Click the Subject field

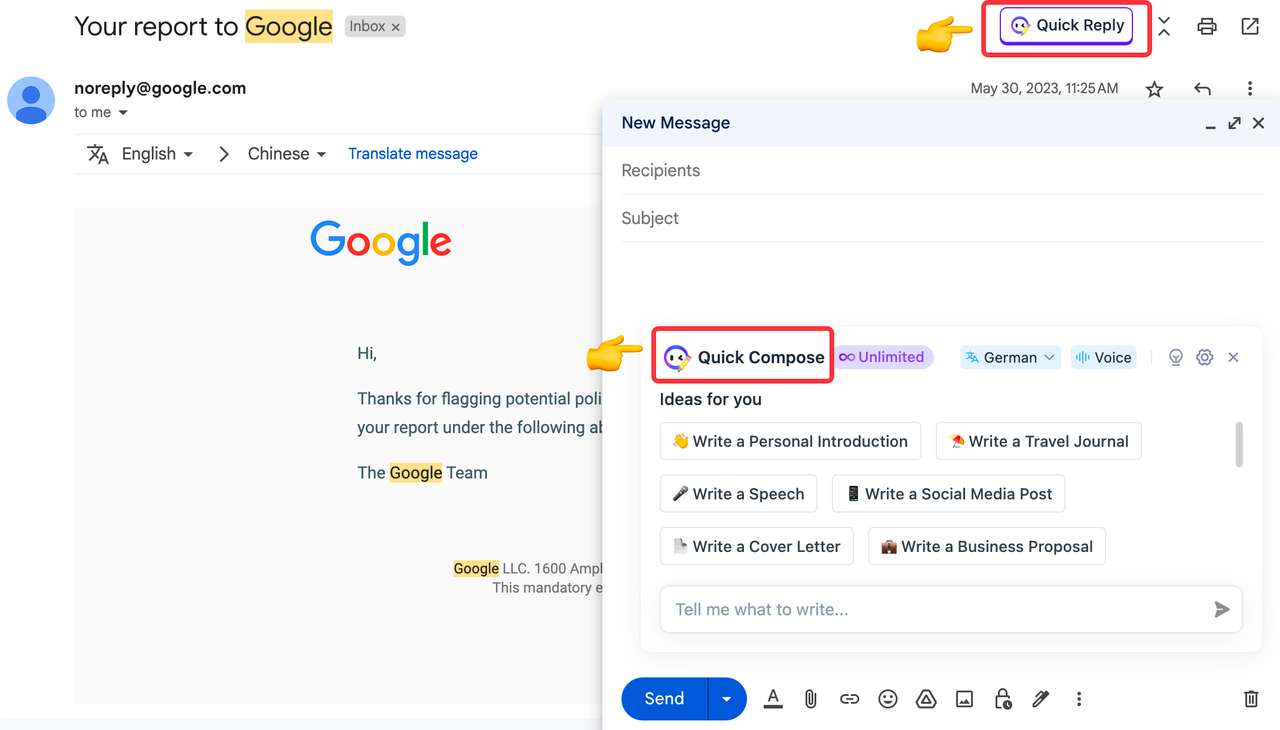tap(942, 218)
